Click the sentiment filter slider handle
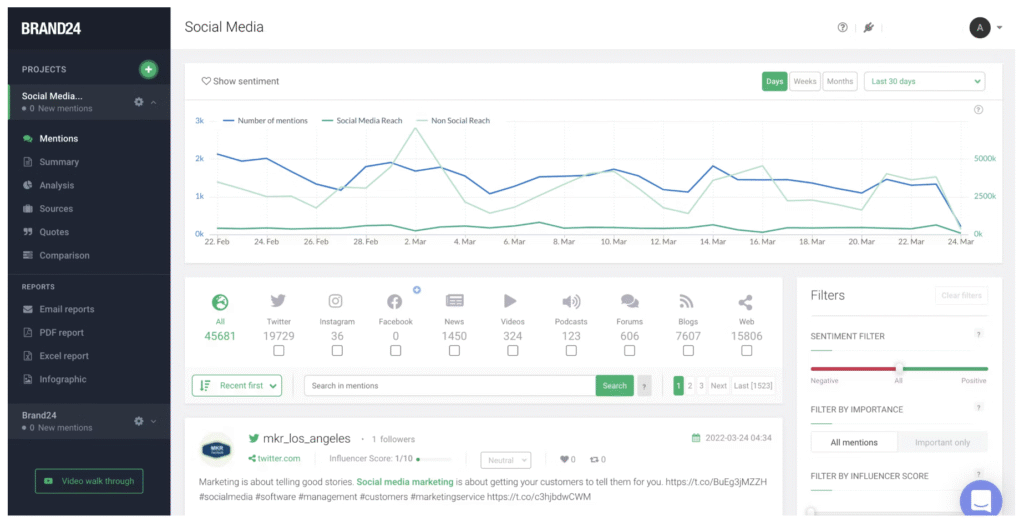 (x=899, y=369)
